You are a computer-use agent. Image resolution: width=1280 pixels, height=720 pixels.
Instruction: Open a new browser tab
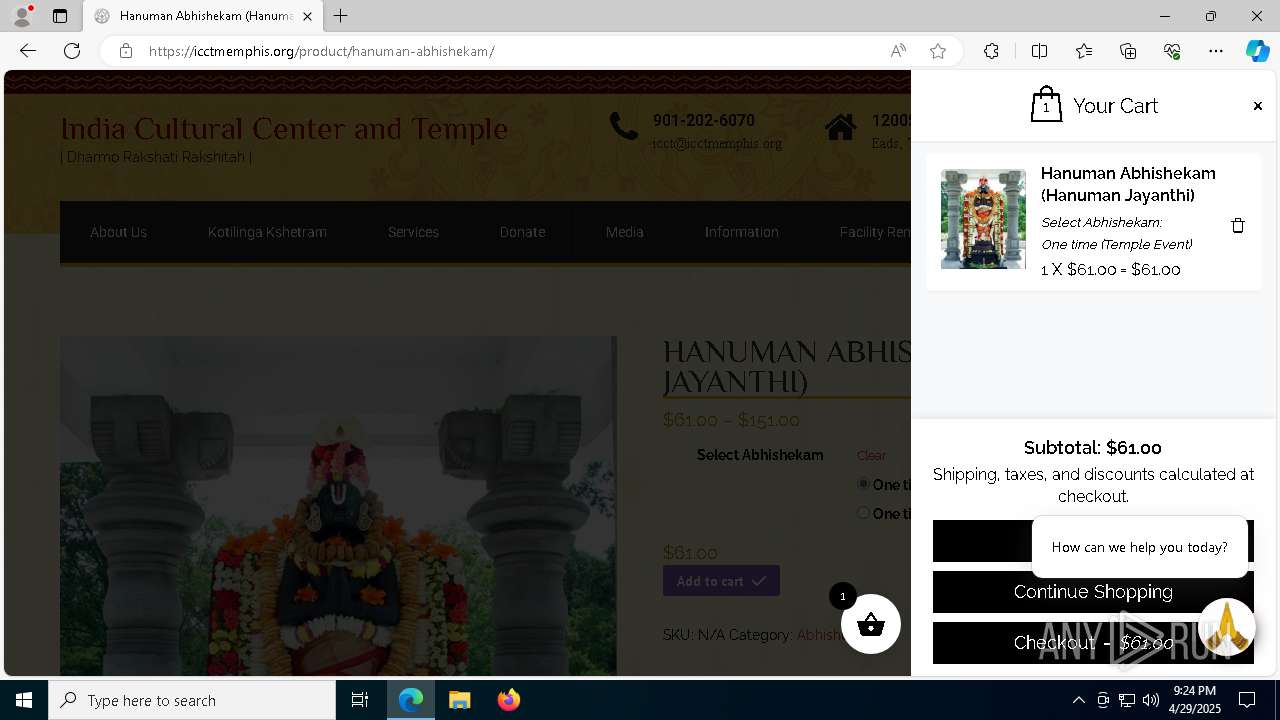click(x=341, y=16)
